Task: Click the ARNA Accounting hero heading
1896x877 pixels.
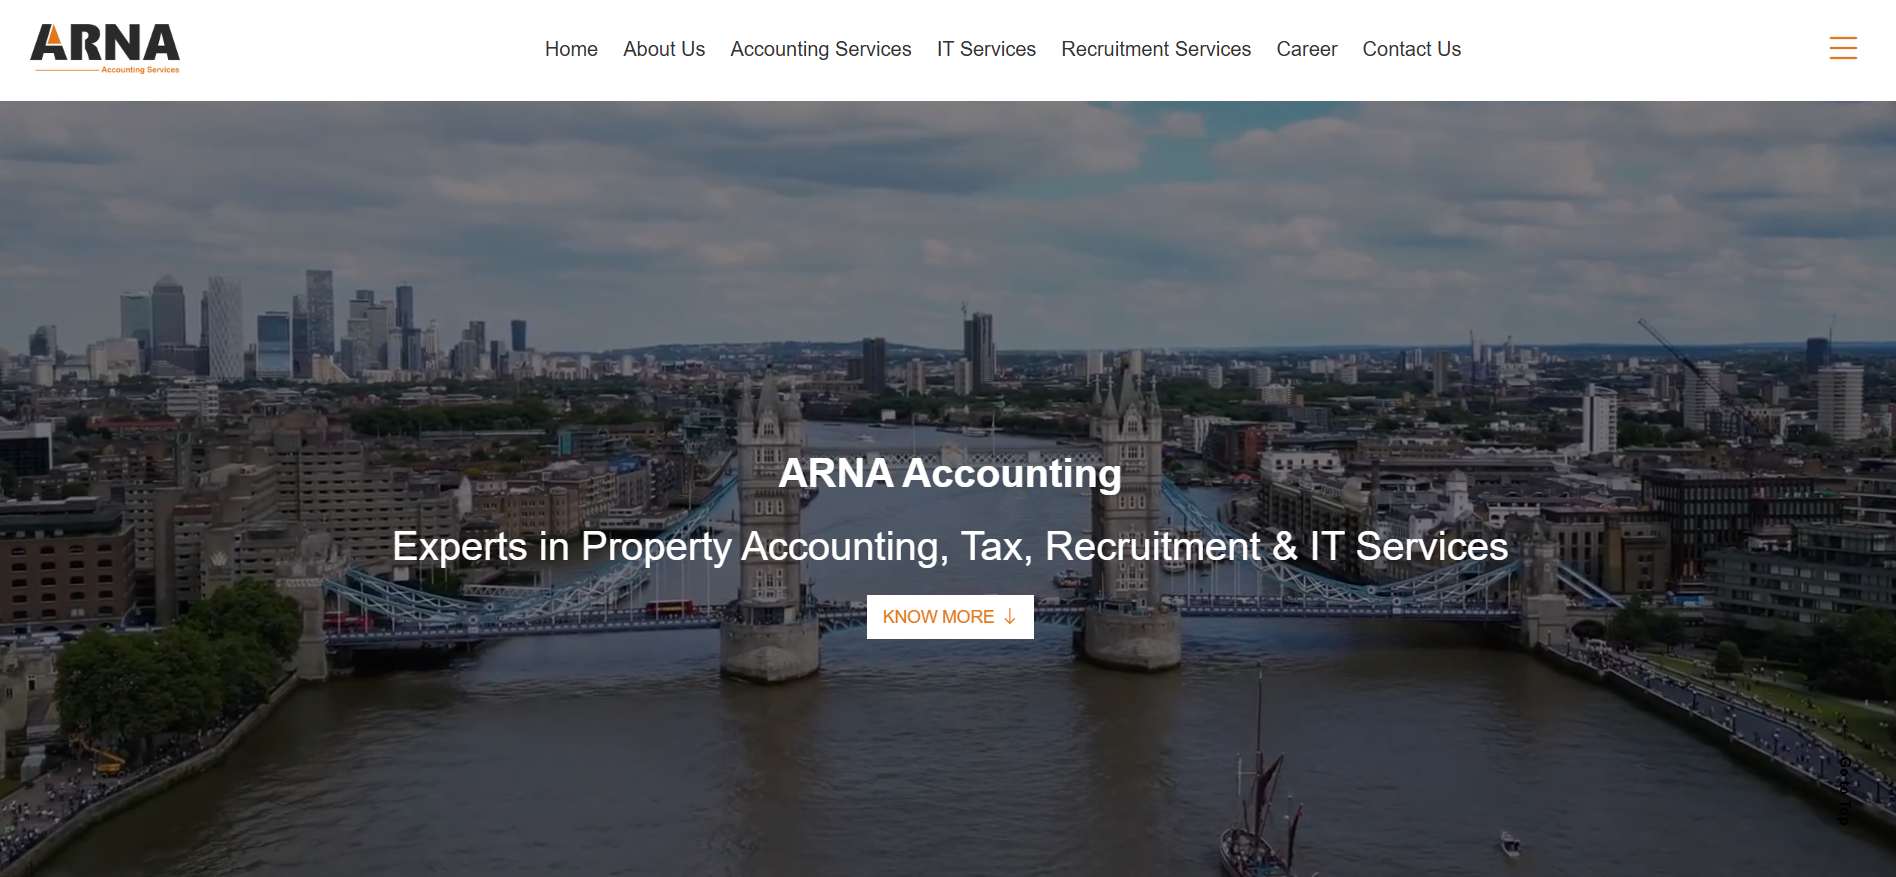Action: click(x=950, y=473)
